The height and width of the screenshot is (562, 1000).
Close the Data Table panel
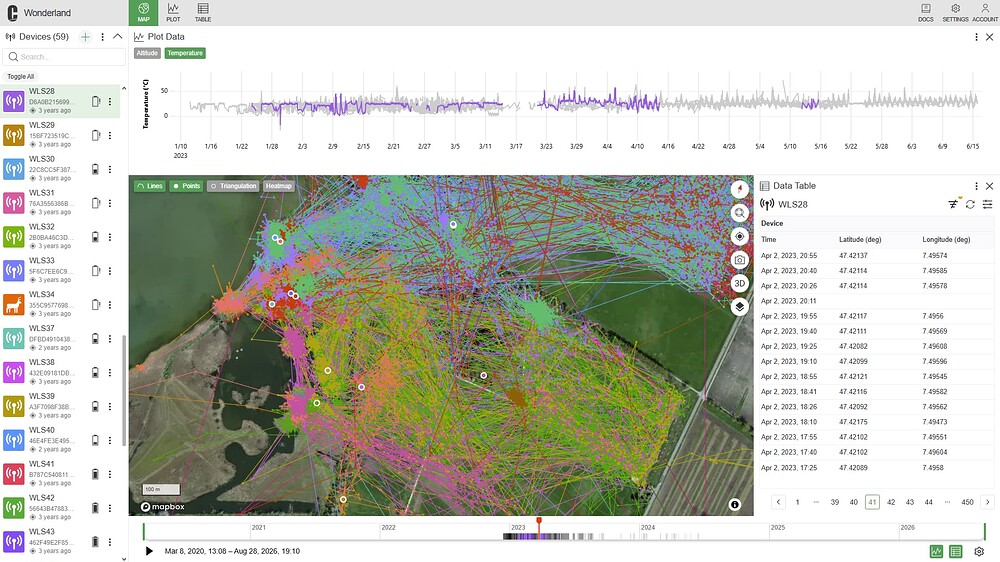pyautogui.click(x=989, y=186)
